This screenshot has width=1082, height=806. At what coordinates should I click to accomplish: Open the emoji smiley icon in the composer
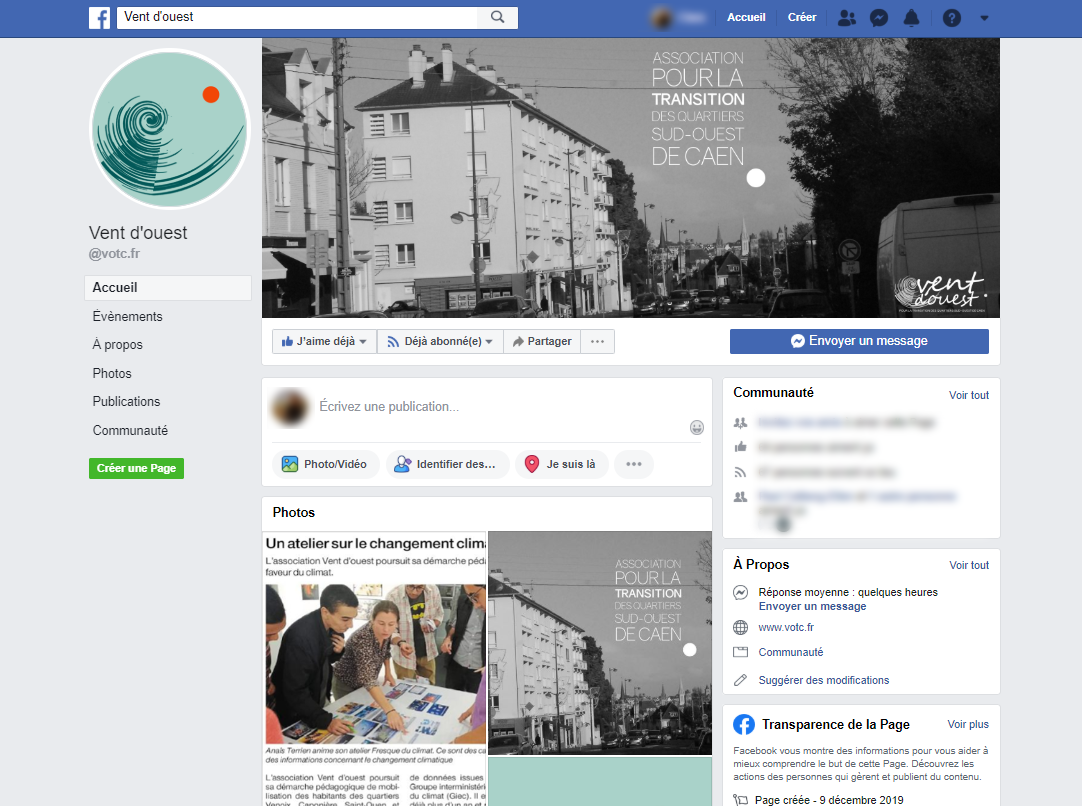click(697, 428)
